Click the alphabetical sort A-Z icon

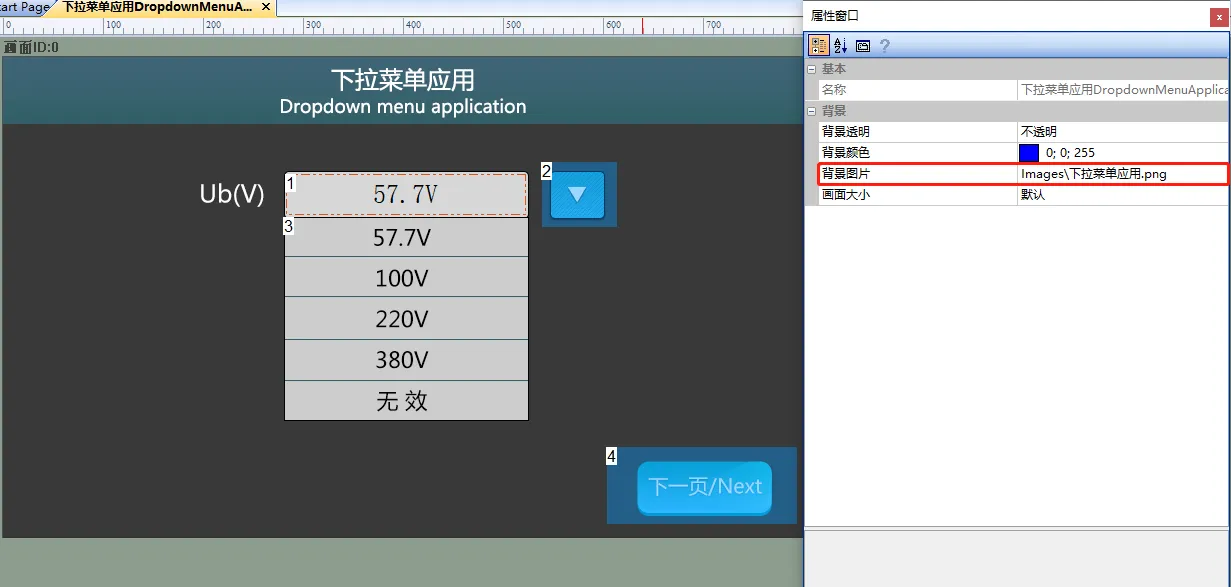click(840, 45)
